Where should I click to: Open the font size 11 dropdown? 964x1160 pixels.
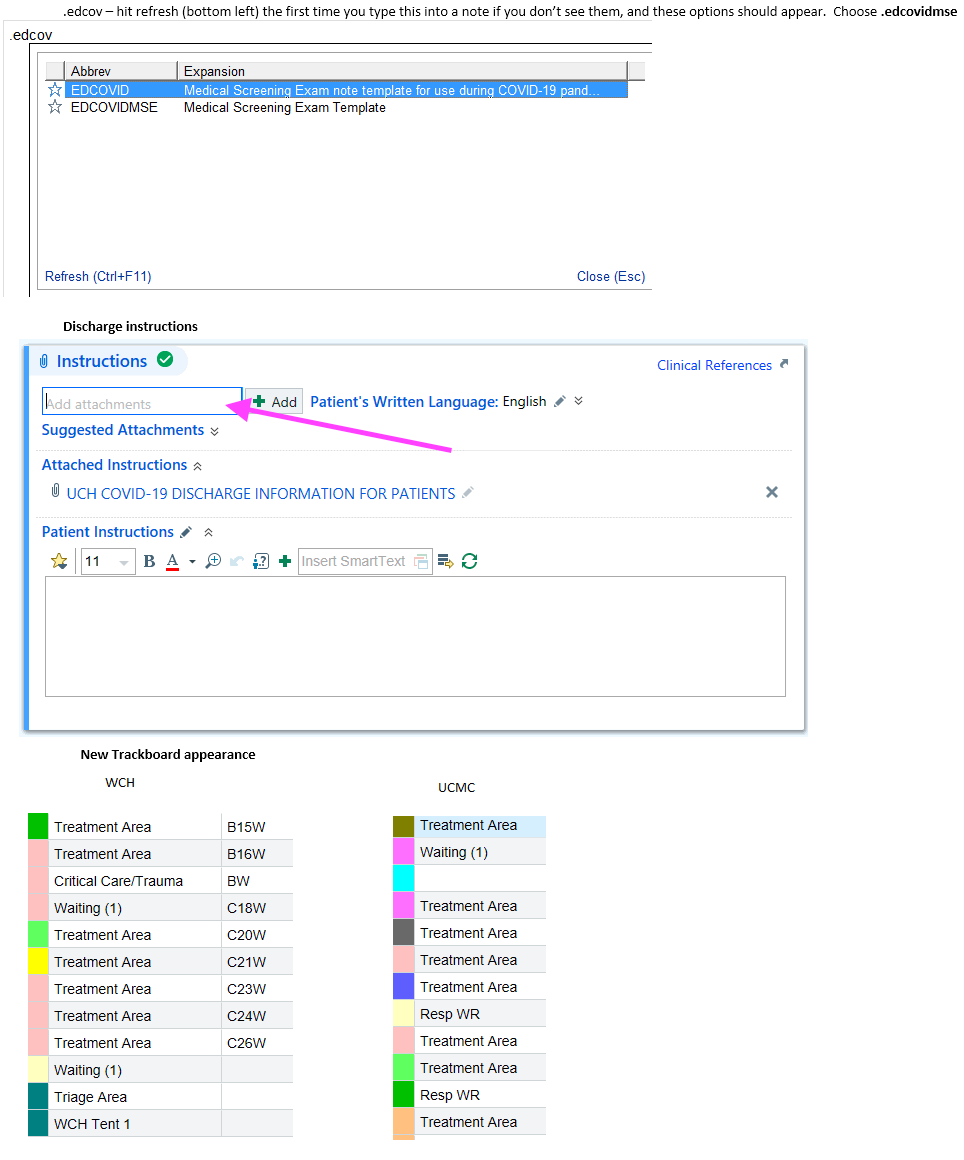(x=124, y=562)
